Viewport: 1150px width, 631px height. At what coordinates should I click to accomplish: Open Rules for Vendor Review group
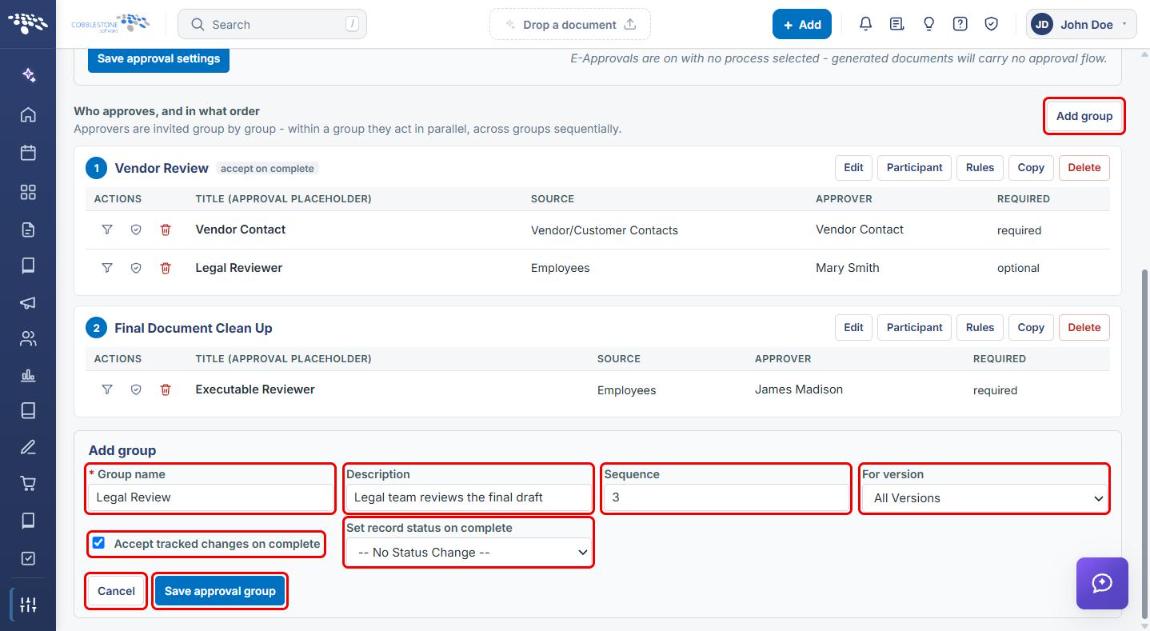pyautogui.click(x=980, y=167)
